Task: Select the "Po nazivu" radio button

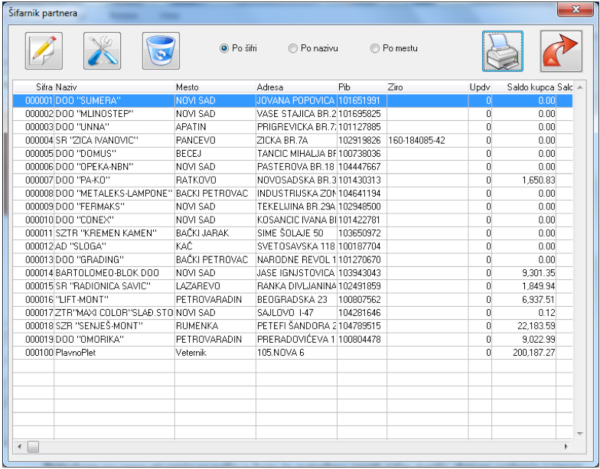Action: [292, 47]
